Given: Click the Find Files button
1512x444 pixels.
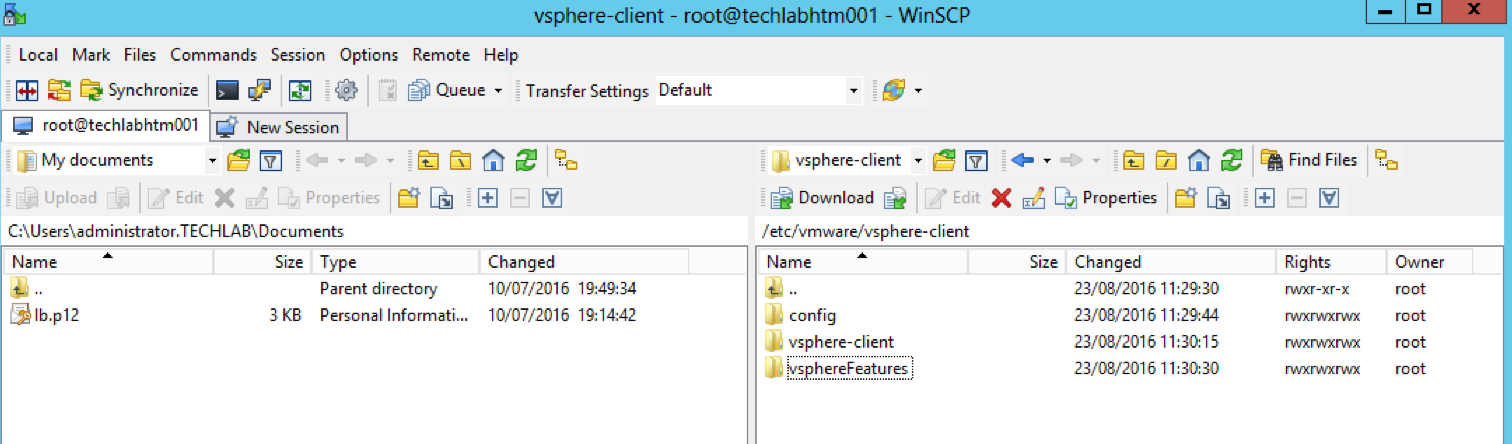Looking at the screenshot, I should point(1309,160).
